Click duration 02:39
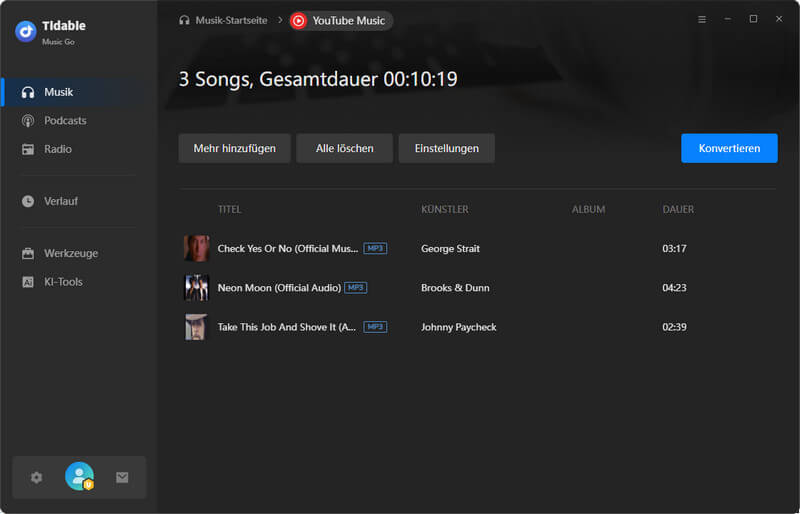The height and width of the screenshot is (514, 800). [x=674, y=327]
